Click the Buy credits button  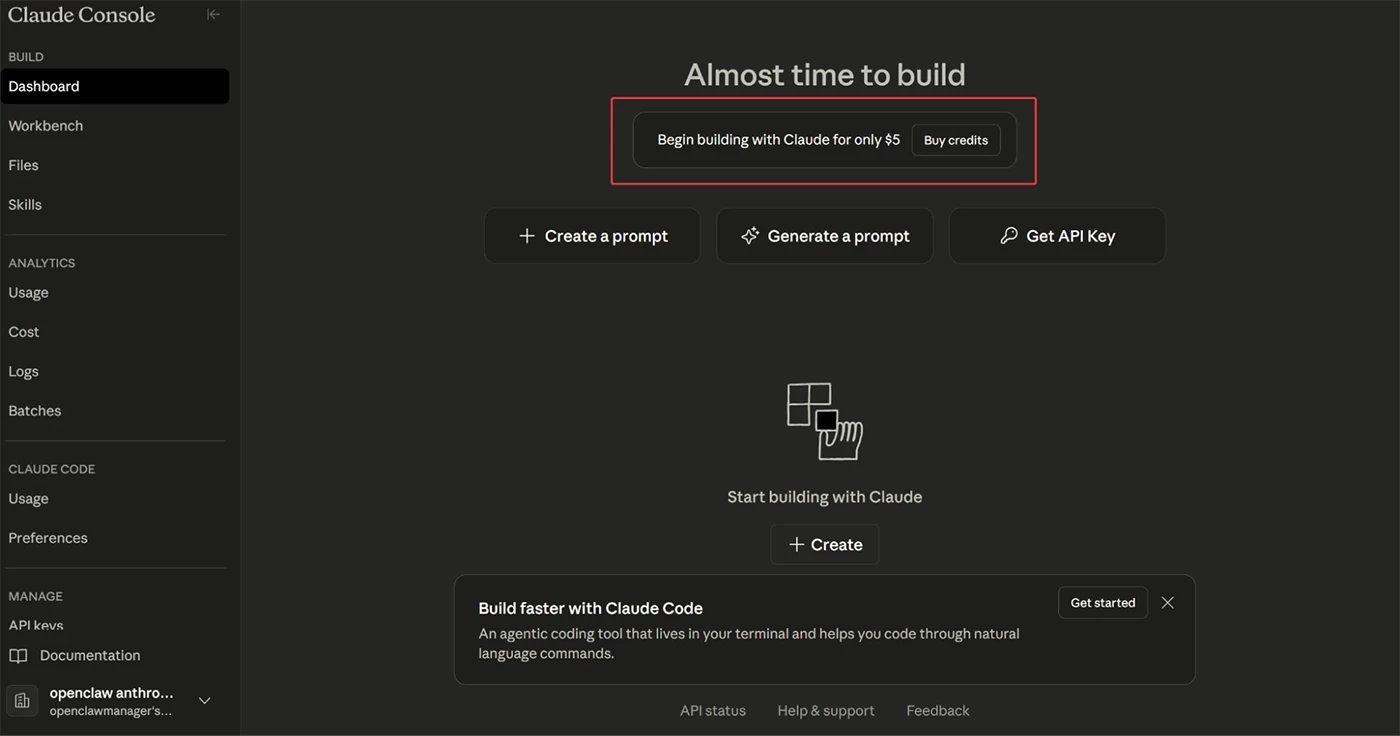point(955,141)
